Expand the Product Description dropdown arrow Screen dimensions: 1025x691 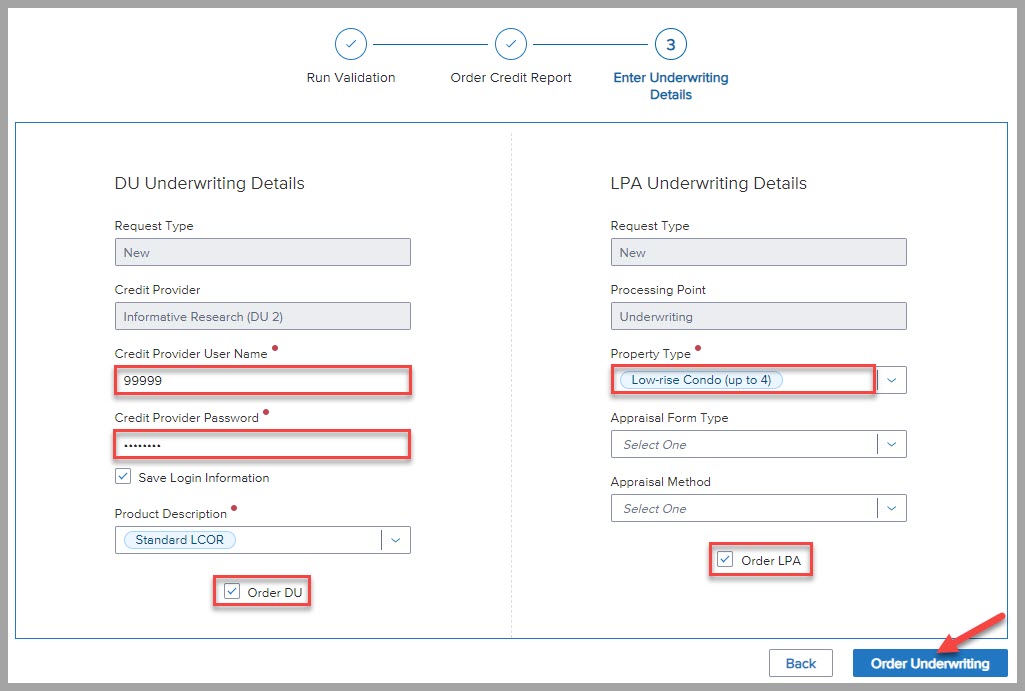395,540
